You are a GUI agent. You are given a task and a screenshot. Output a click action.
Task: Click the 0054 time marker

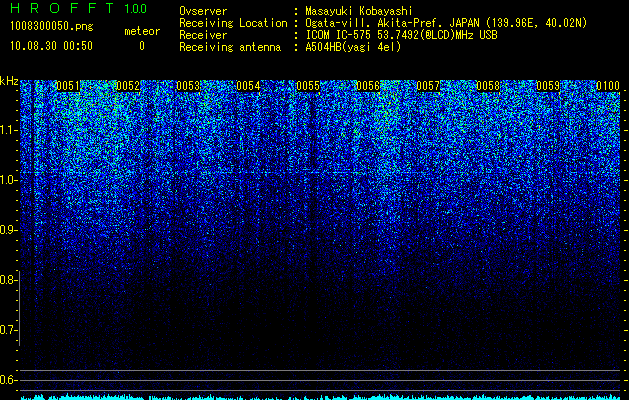pyautogui.click(x=248, y=86)
